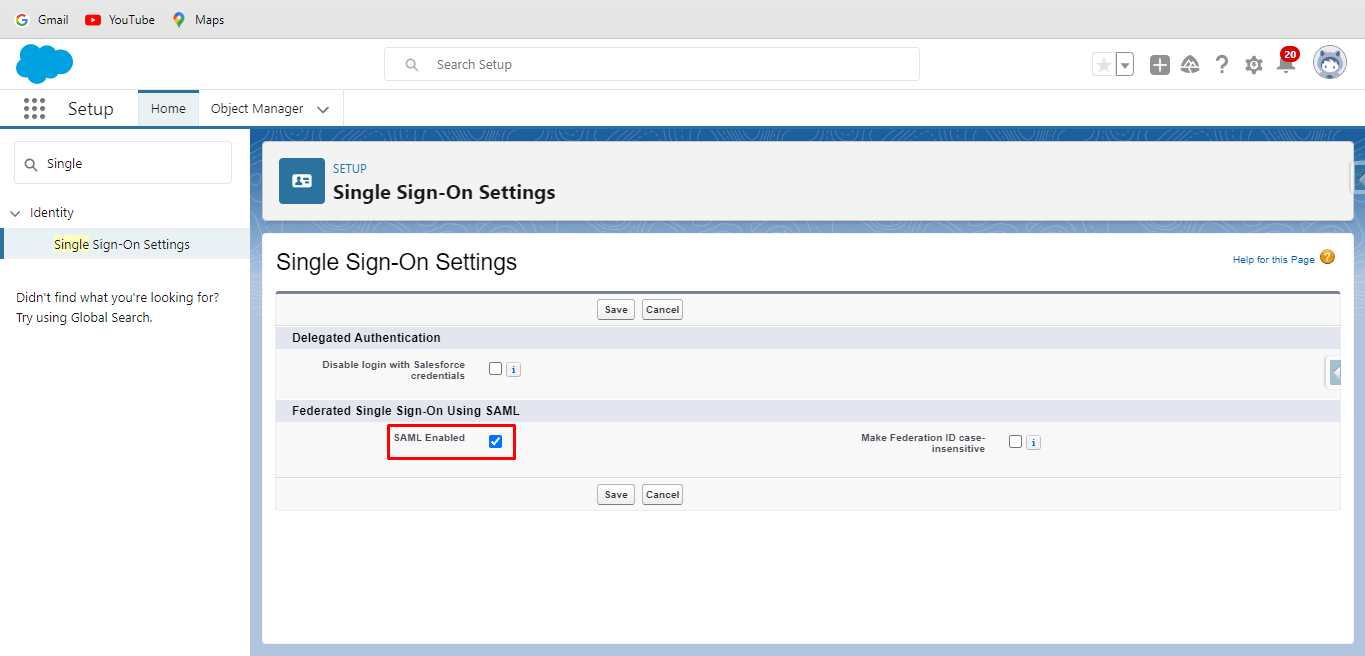This screenshot has width=1365, height=656.
Task: Collapse the Identity section in the sidebar
Action: click(x=15, y=212)
